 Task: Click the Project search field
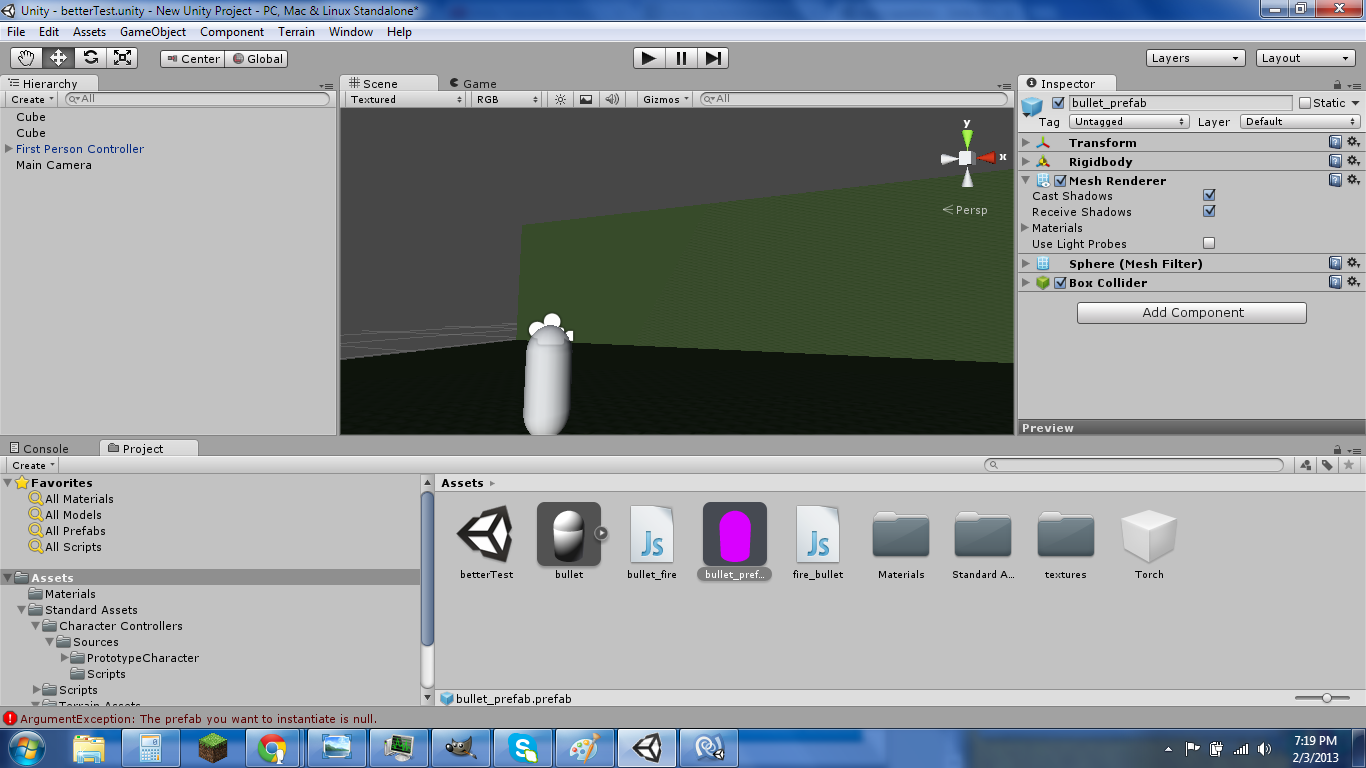[1134, 465]
